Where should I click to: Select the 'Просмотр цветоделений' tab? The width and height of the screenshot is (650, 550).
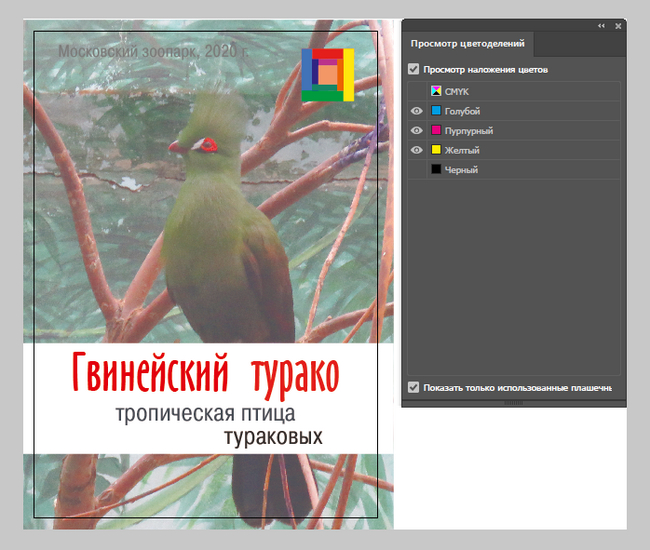click(468, 44)
